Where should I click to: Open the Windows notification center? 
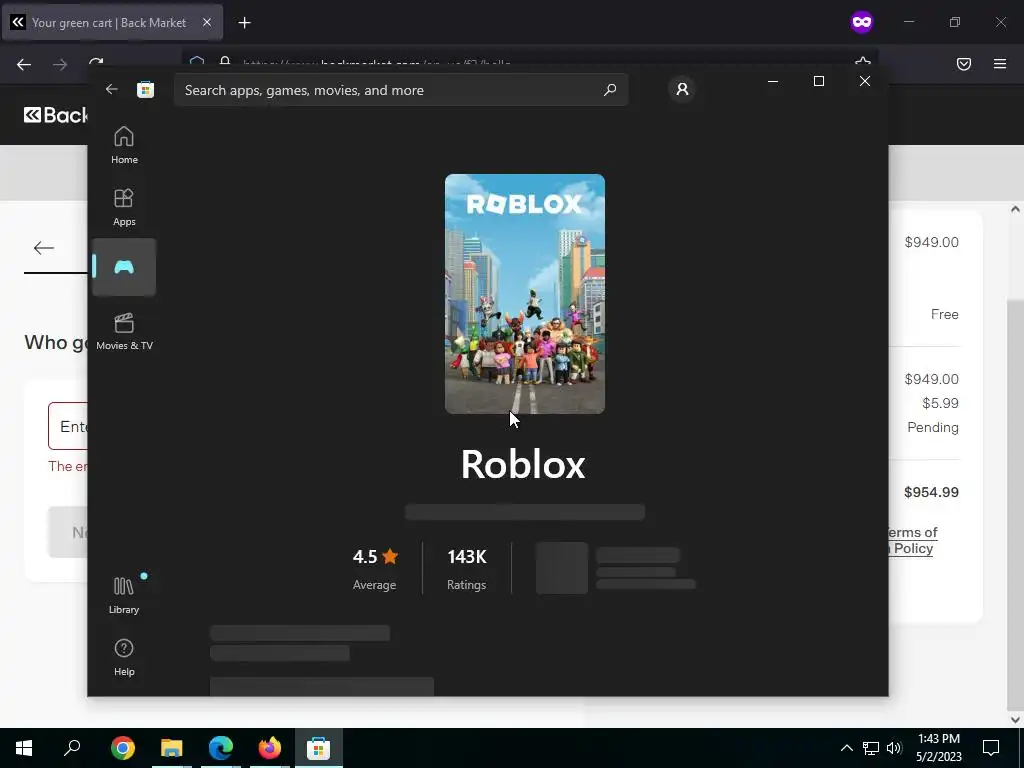[991, 748]
